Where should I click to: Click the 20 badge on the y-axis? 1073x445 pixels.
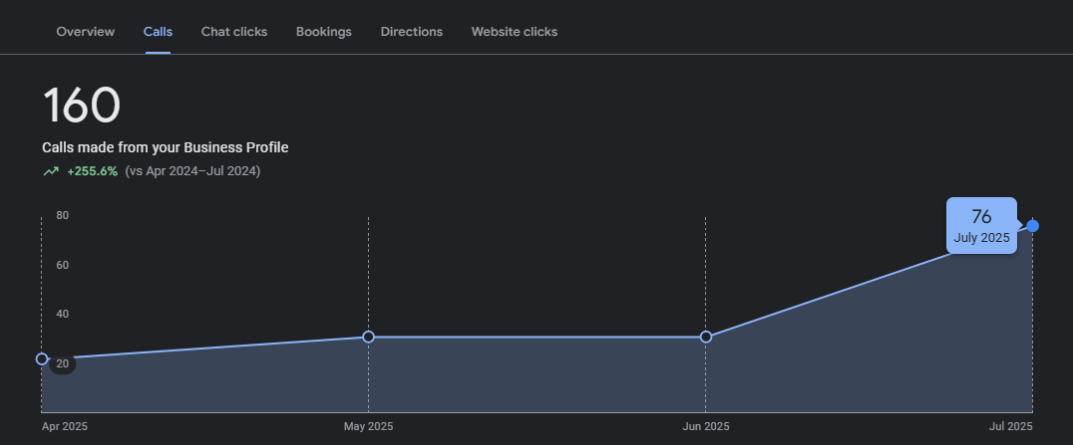coord(62,363)
